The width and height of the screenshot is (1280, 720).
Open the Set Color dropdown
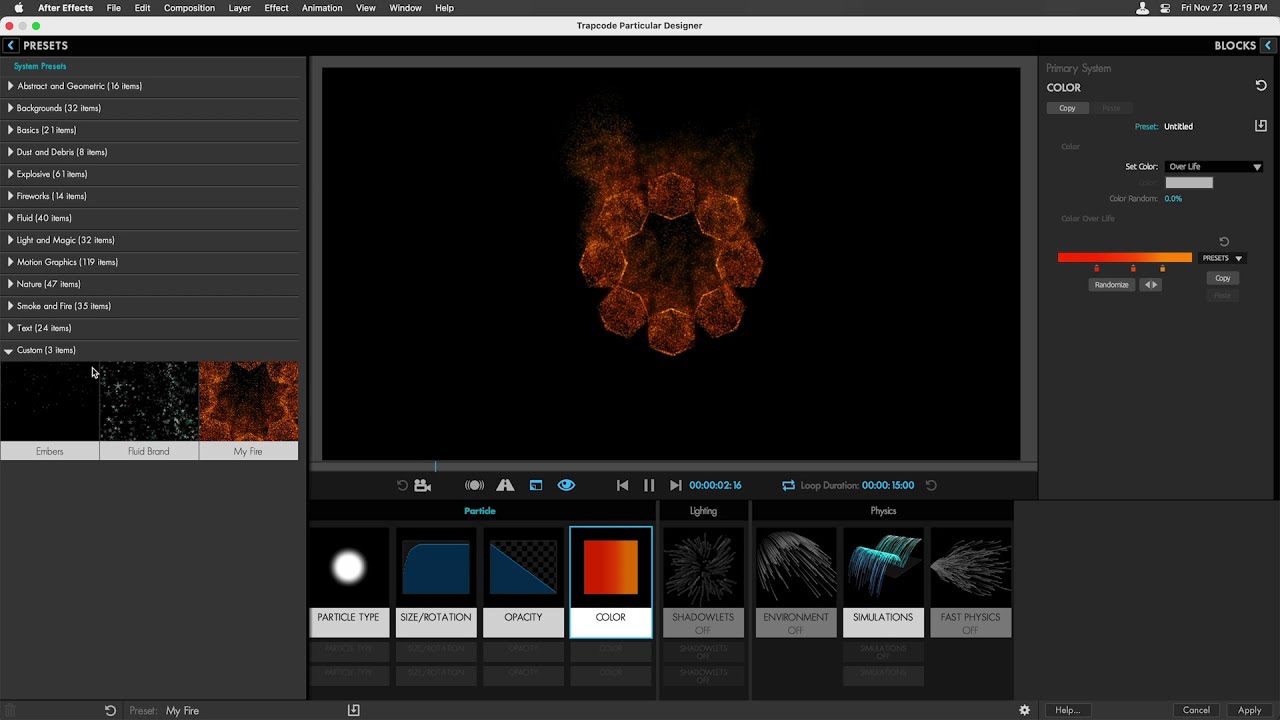[x=1214, y=167]
